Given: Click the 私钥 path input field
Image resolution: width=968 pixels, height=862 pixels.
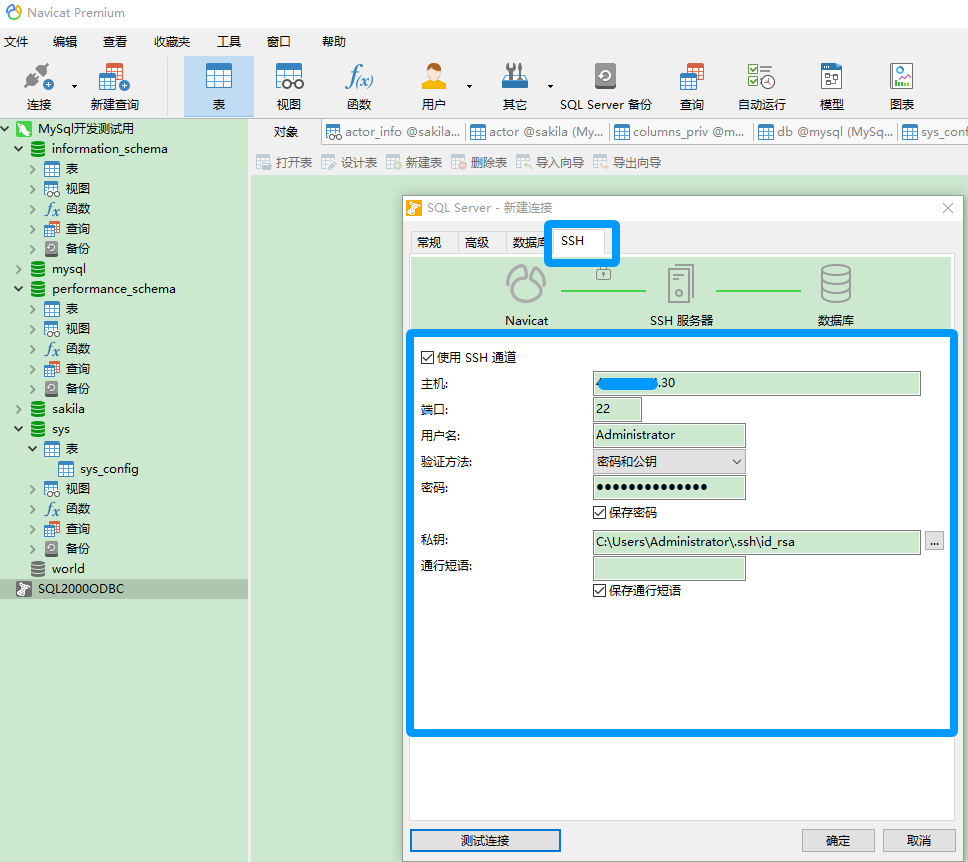Looking at the screenshot, I should pyautogui.click(x=756, y=542).
